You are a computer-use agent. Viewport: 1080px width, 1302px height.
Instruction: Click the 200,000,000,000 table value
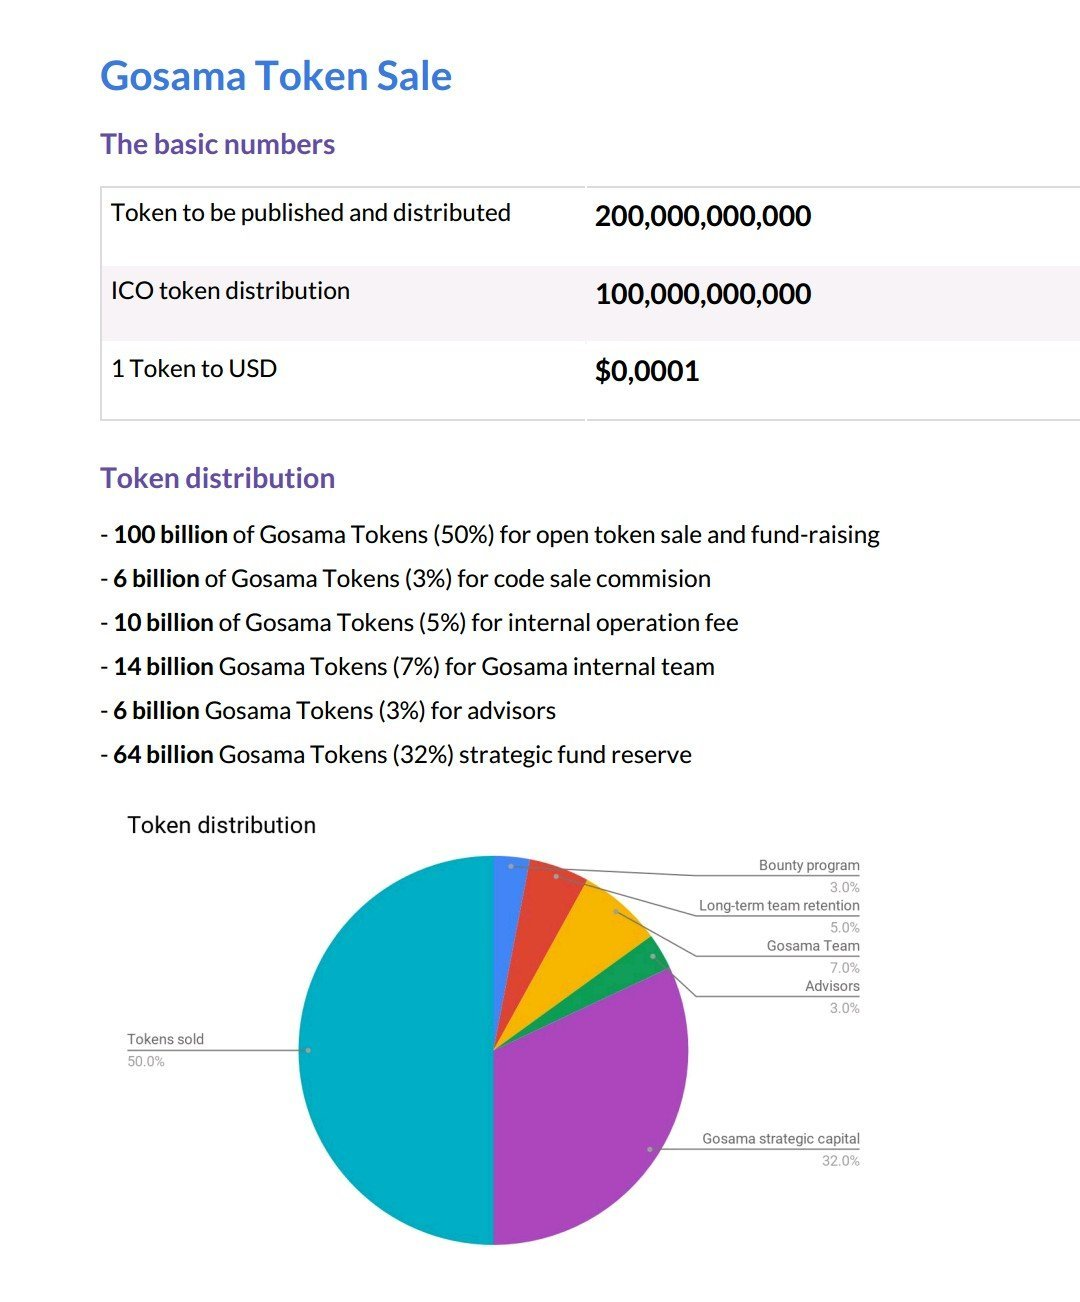pyautogui.click(x=703, y=216)
